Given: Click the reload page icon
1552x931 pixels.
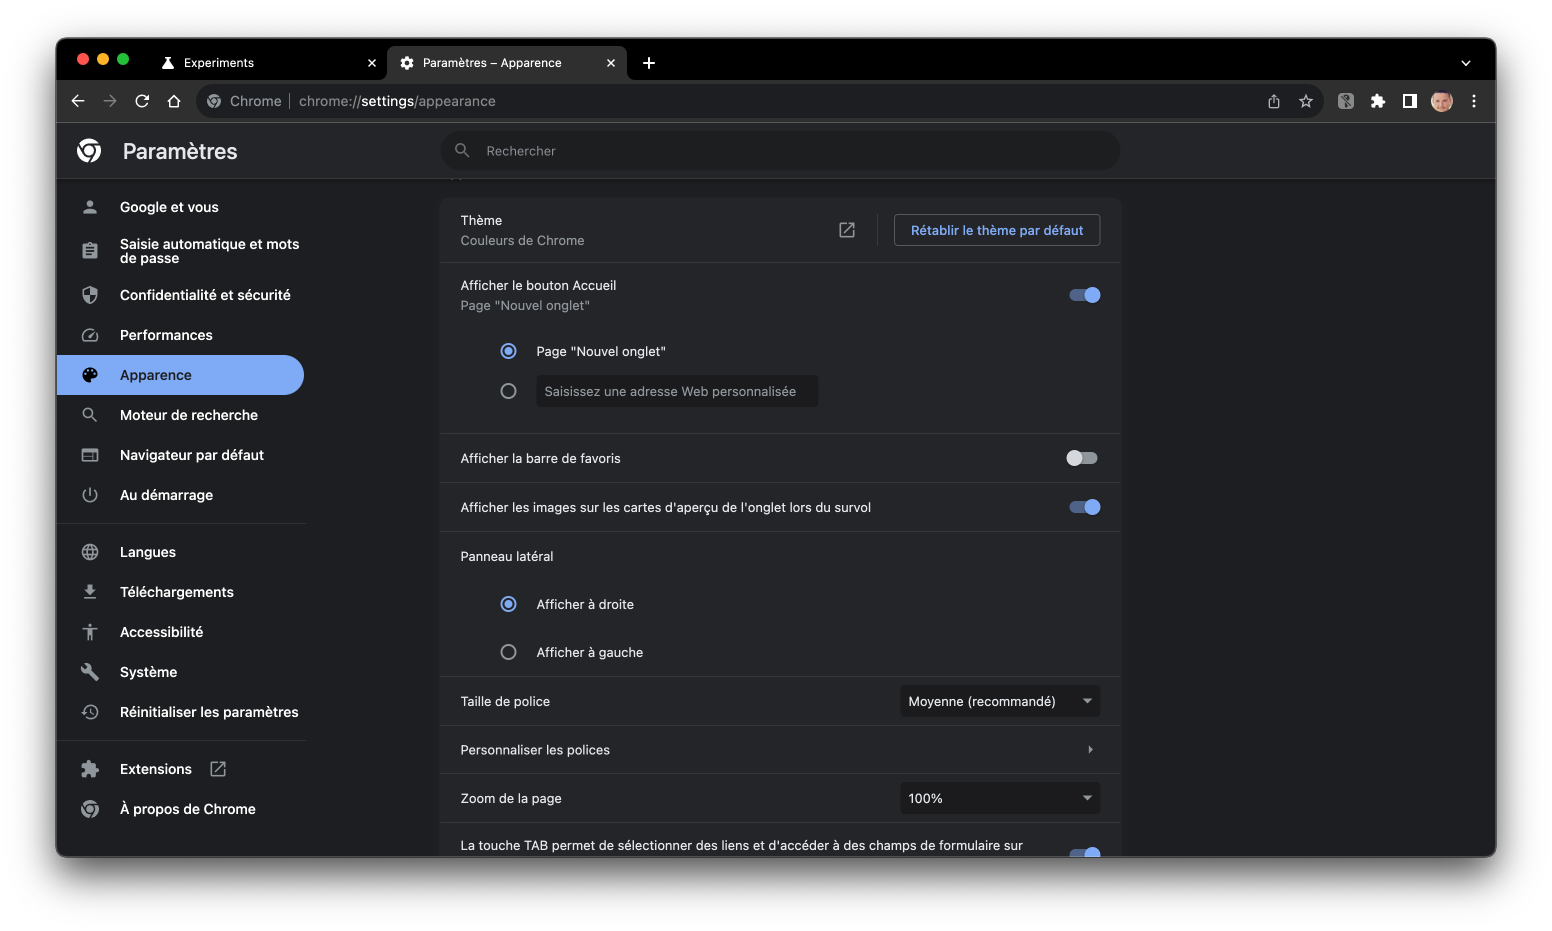Looking at the screenshot, I should (142, 101).
